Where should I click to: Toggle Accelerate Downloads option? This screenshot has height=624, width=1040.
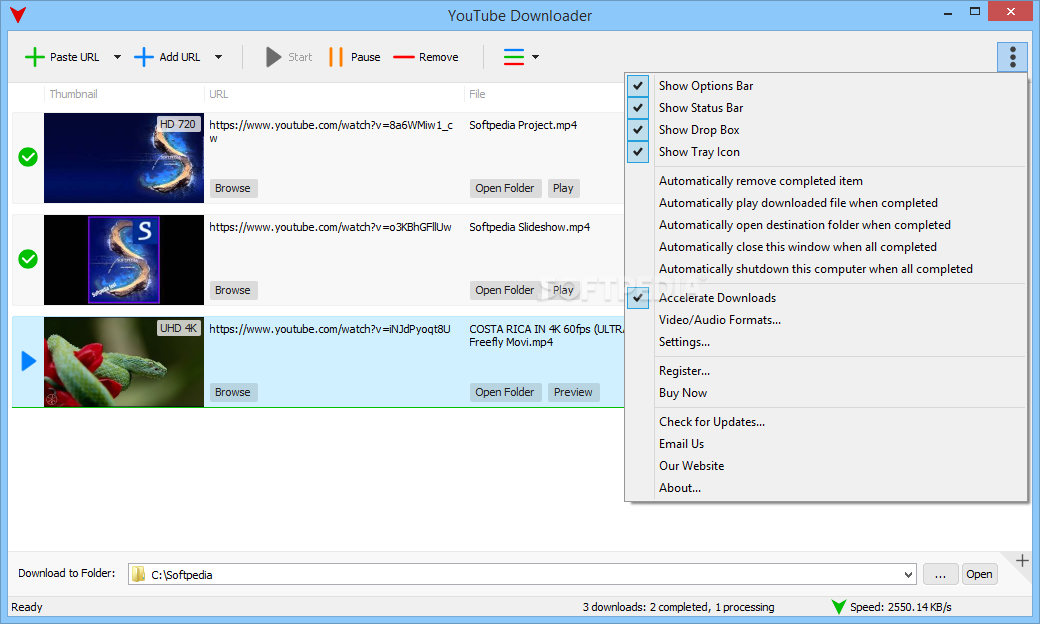click(x=826, y=298)
